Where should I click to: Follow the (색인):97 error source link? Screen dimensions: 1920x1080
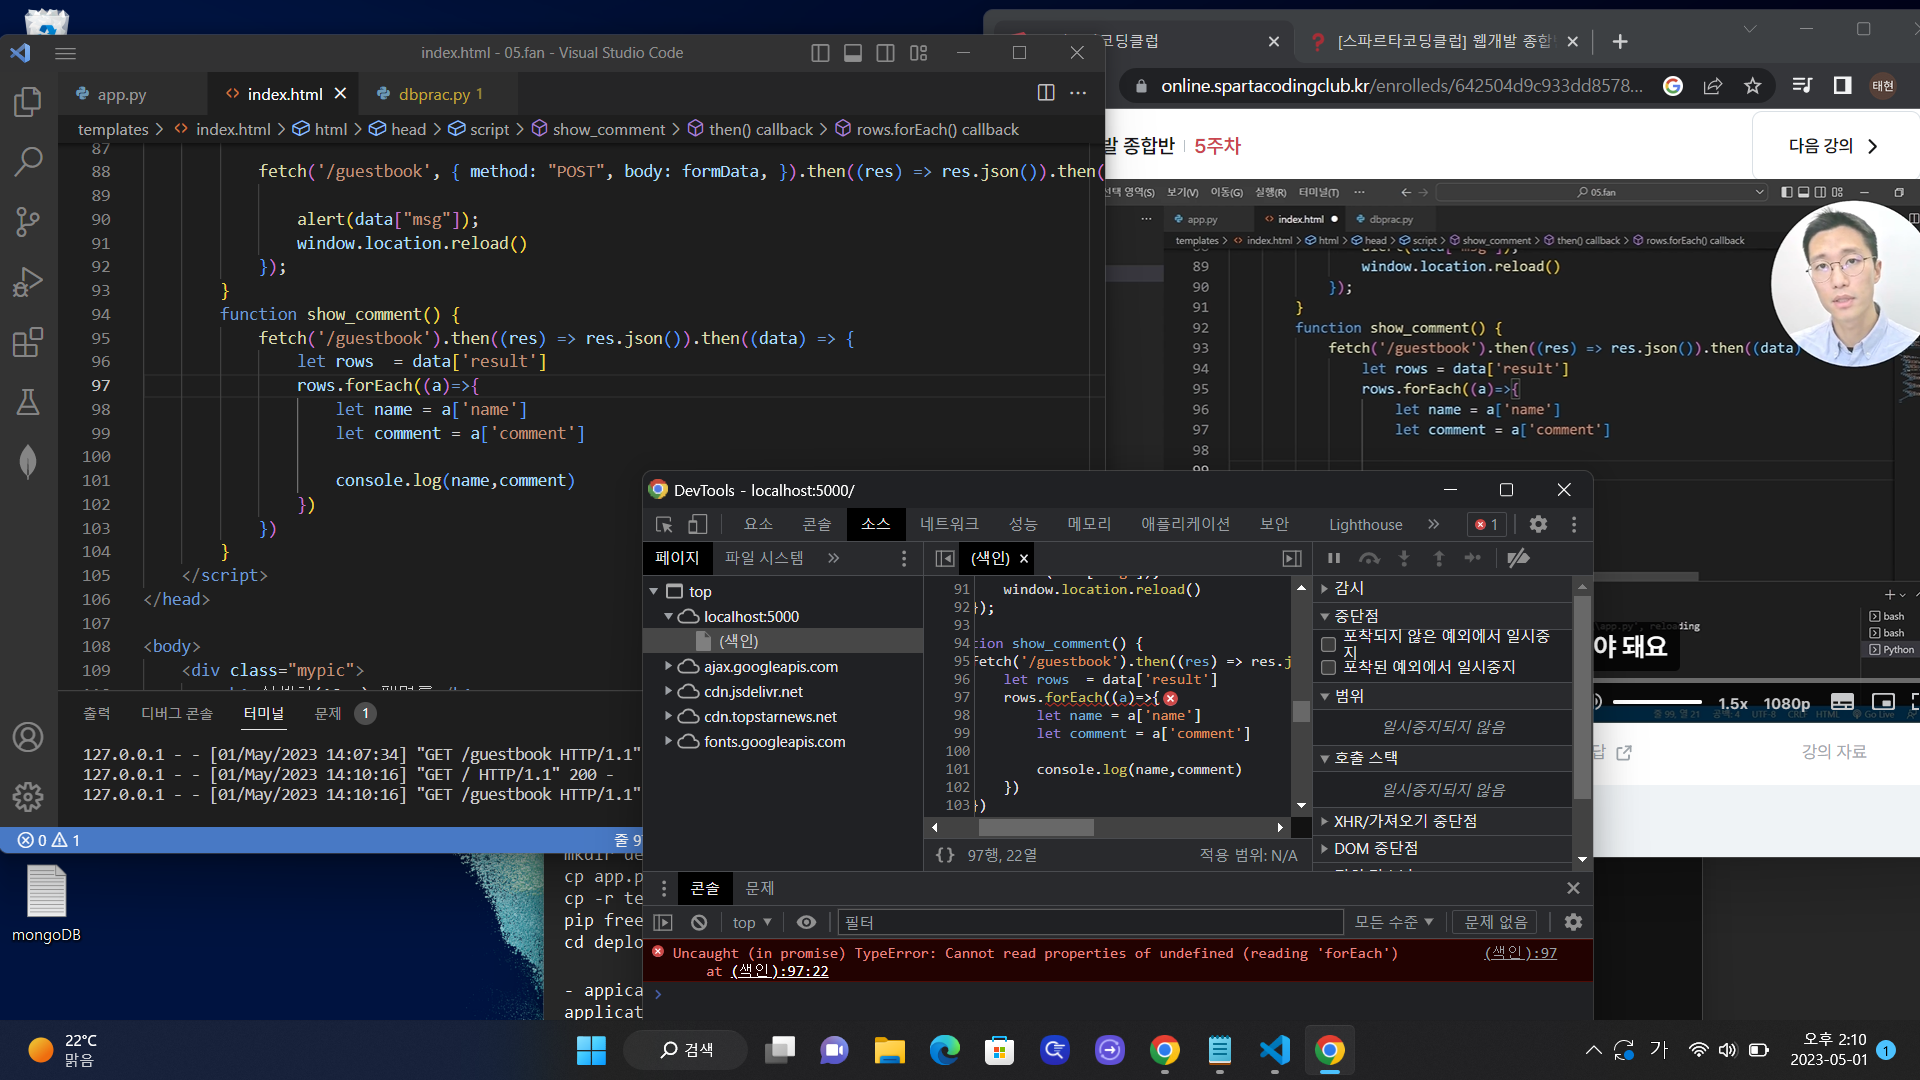click(x=1520, y=953)
